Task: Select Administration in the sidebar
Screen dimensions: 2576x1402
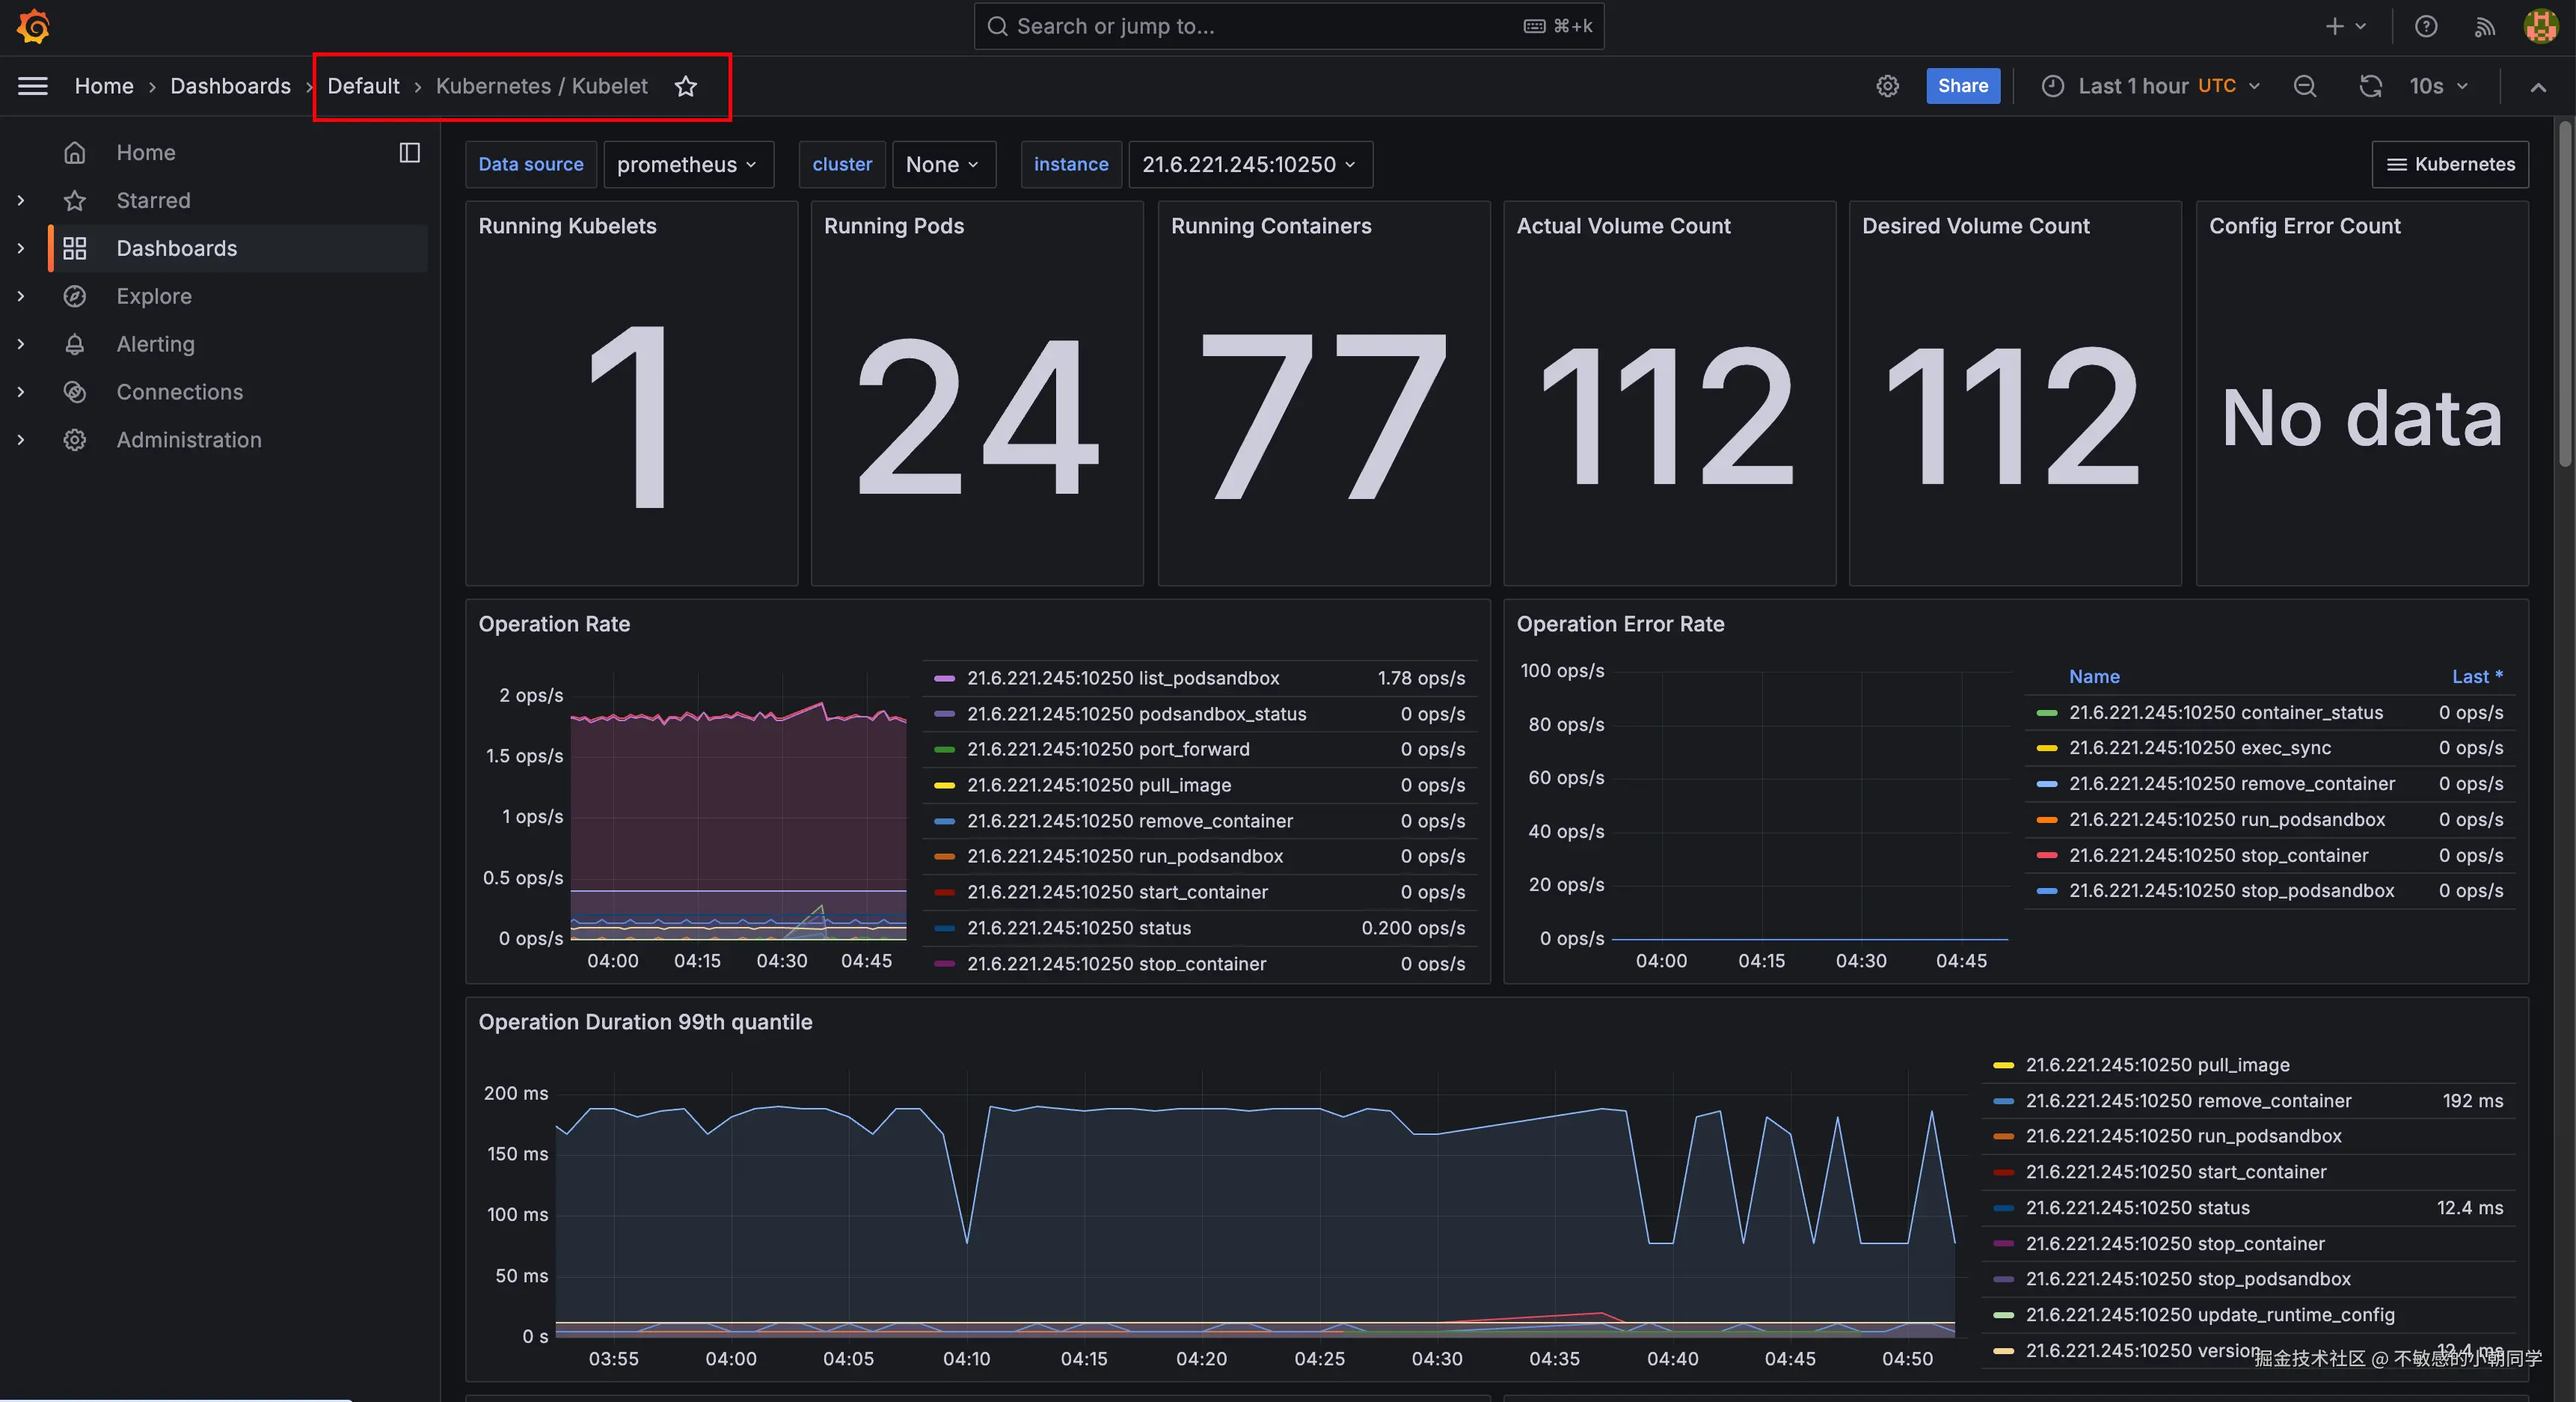Action: (188, 440)
